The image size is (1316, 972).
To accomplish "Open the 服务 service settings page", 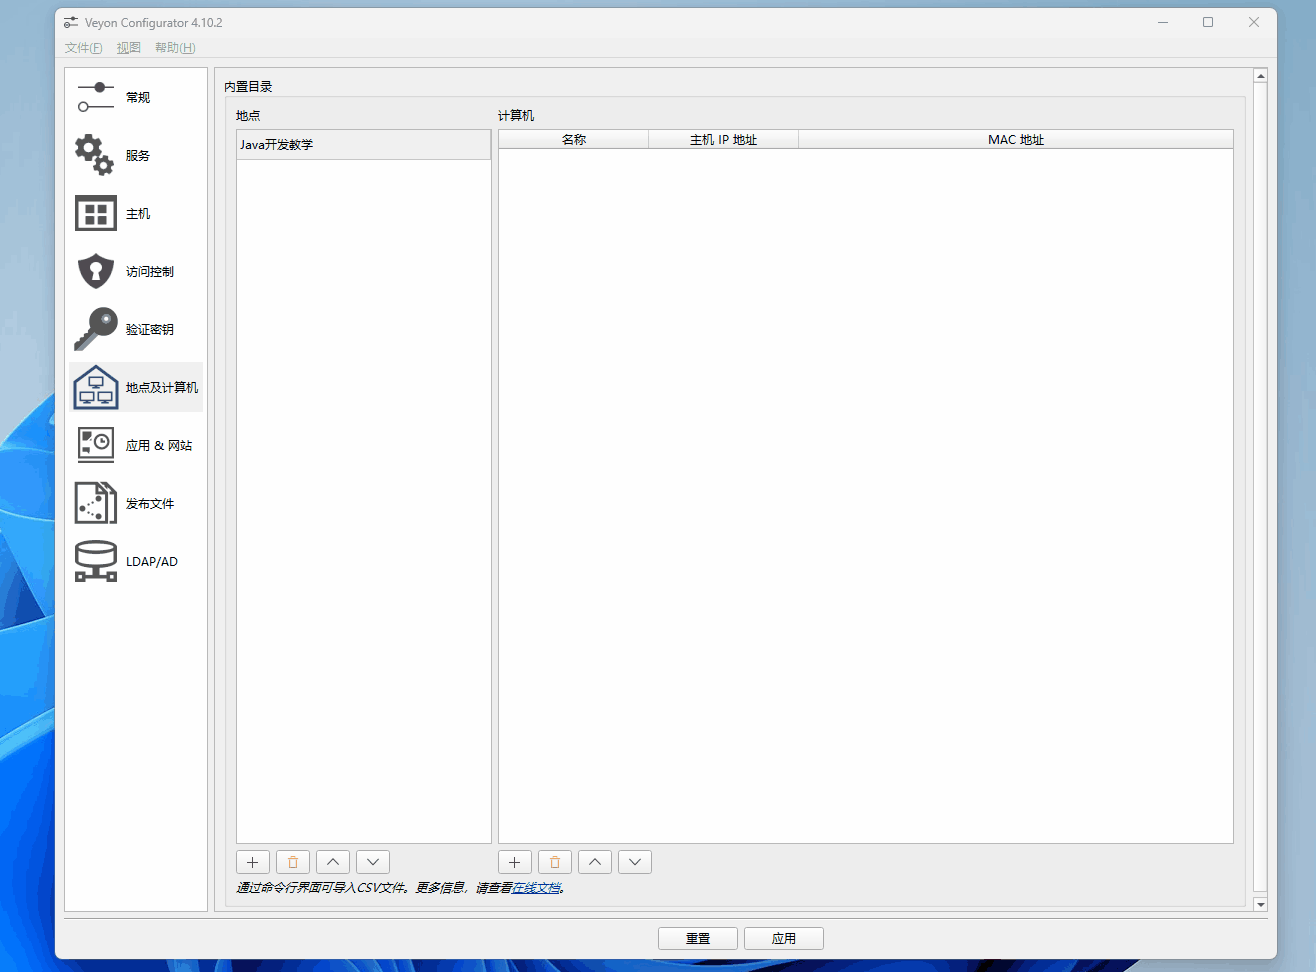I will click(x=136, y=155).
